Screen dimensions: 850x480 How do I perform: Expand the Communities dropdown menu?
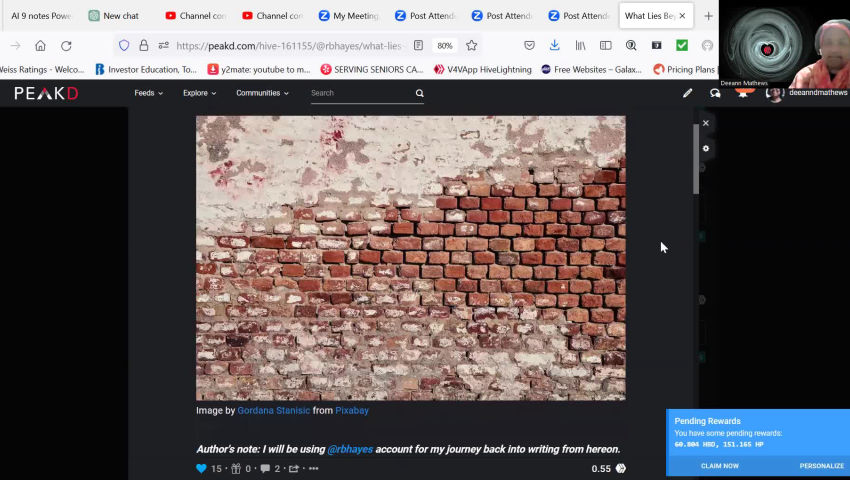coord(262,93)
